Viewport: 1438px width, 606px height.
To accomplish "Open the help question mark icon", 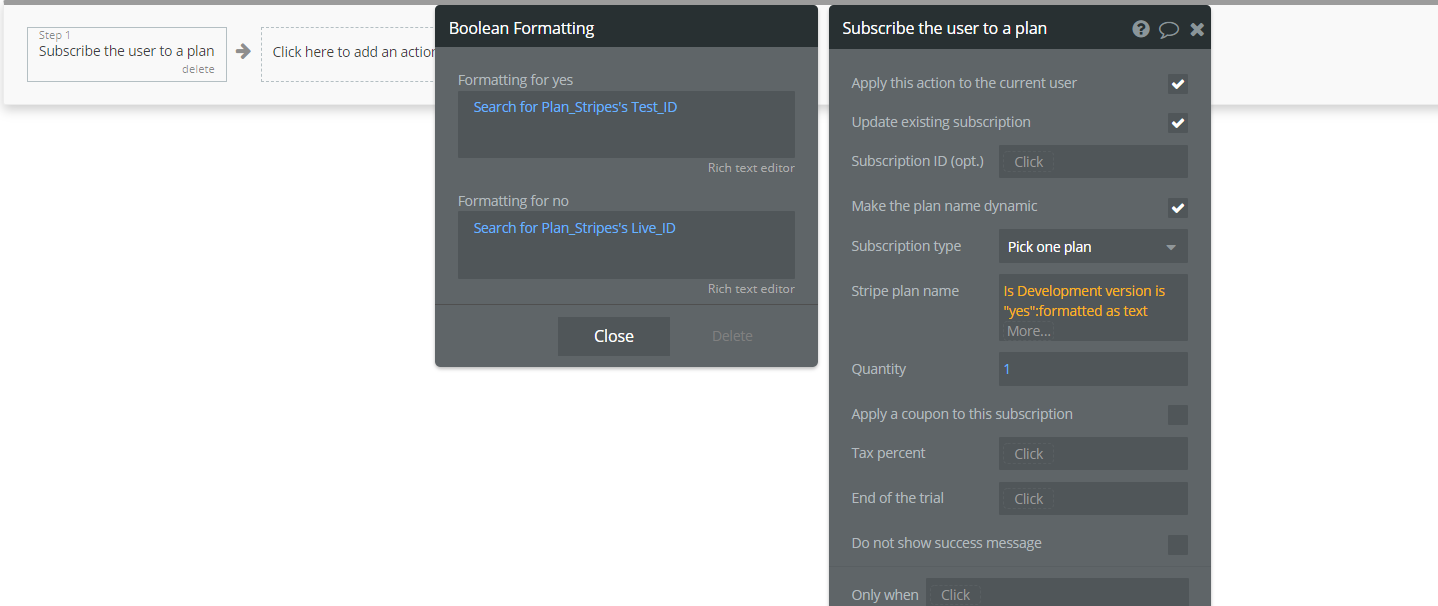I will [x=1141, y=29].
